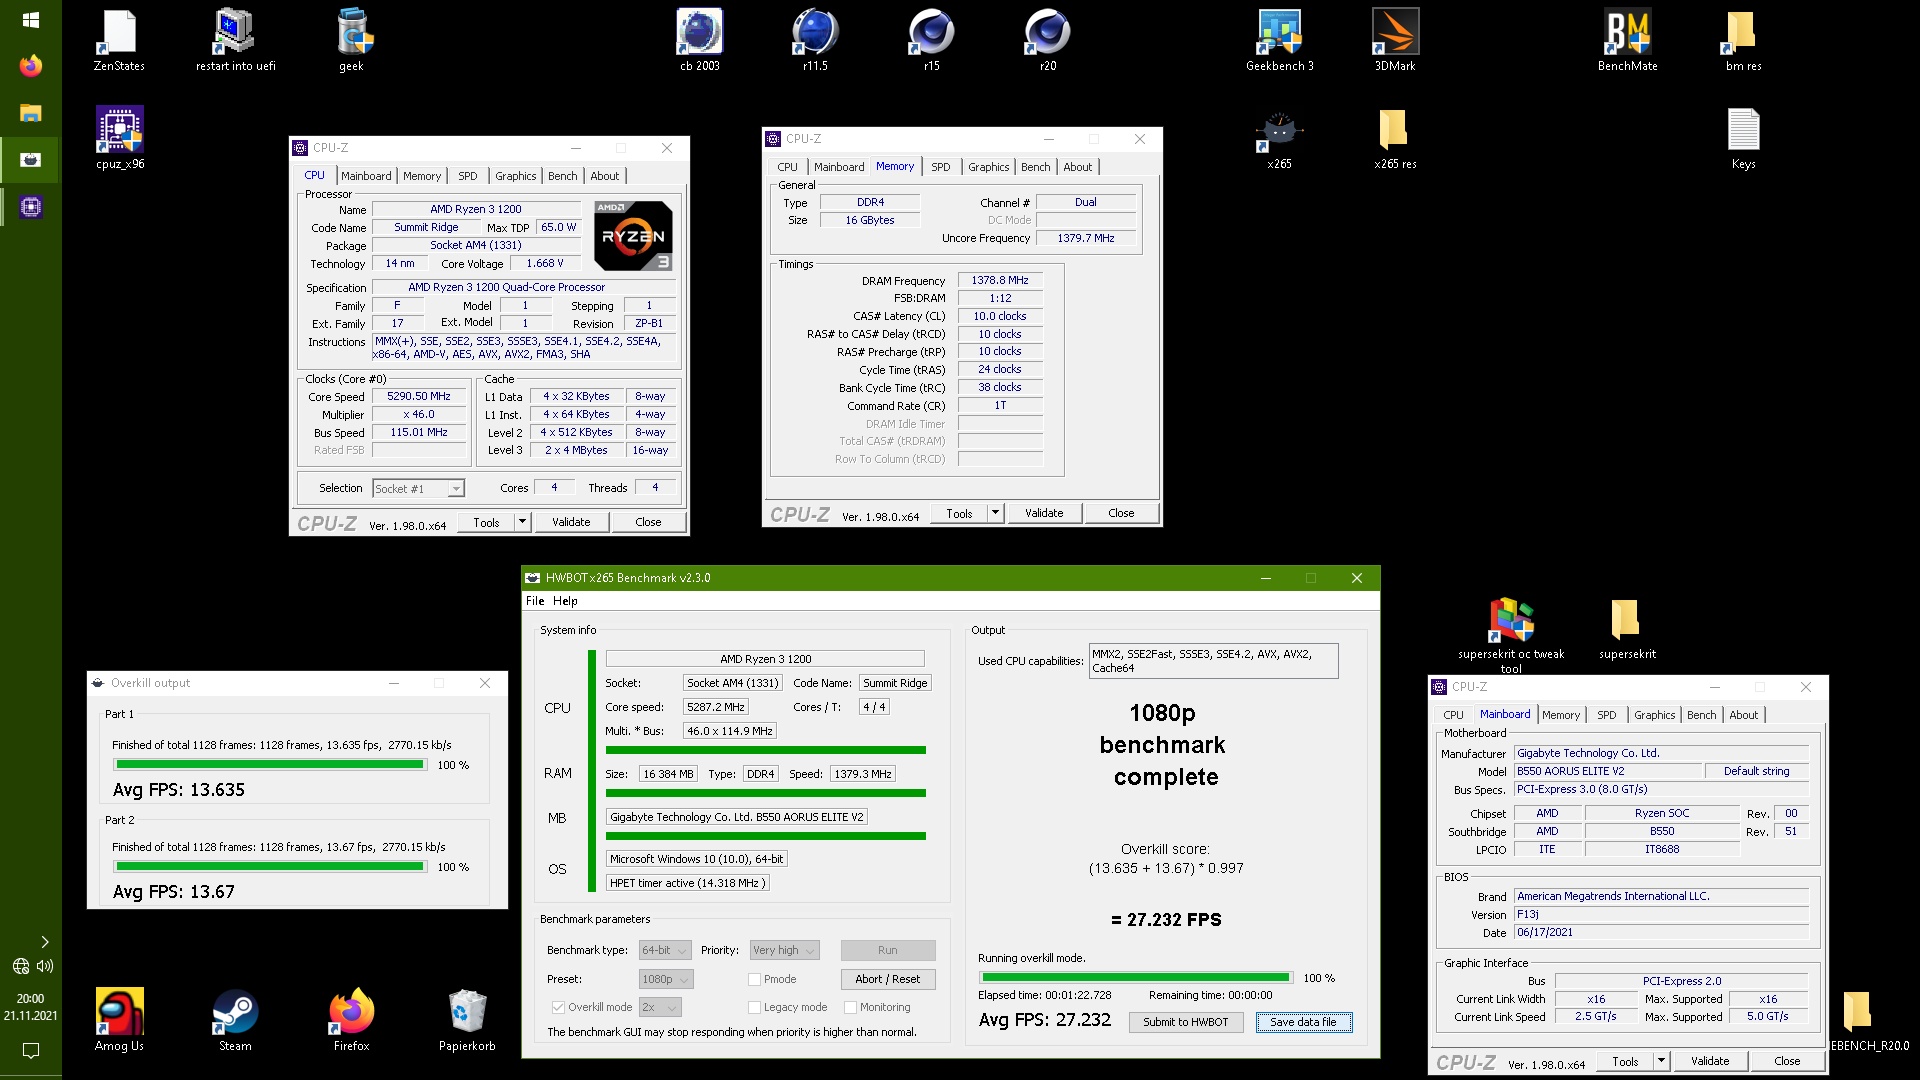Open the Geekbench 3 desktop icon

coord(1279,41)
